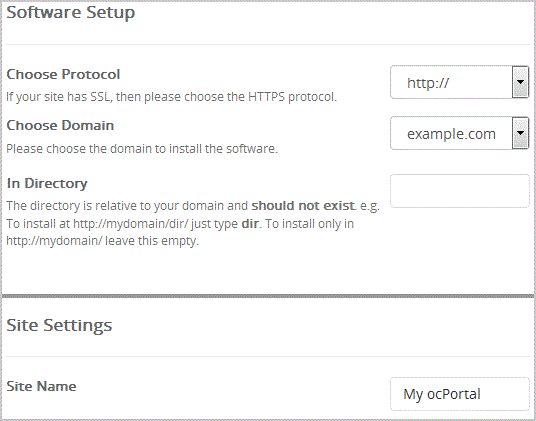Click the http://mydomain/dir/ example text
The width and height of the screenshot is (536, 421).
[131, 224]
